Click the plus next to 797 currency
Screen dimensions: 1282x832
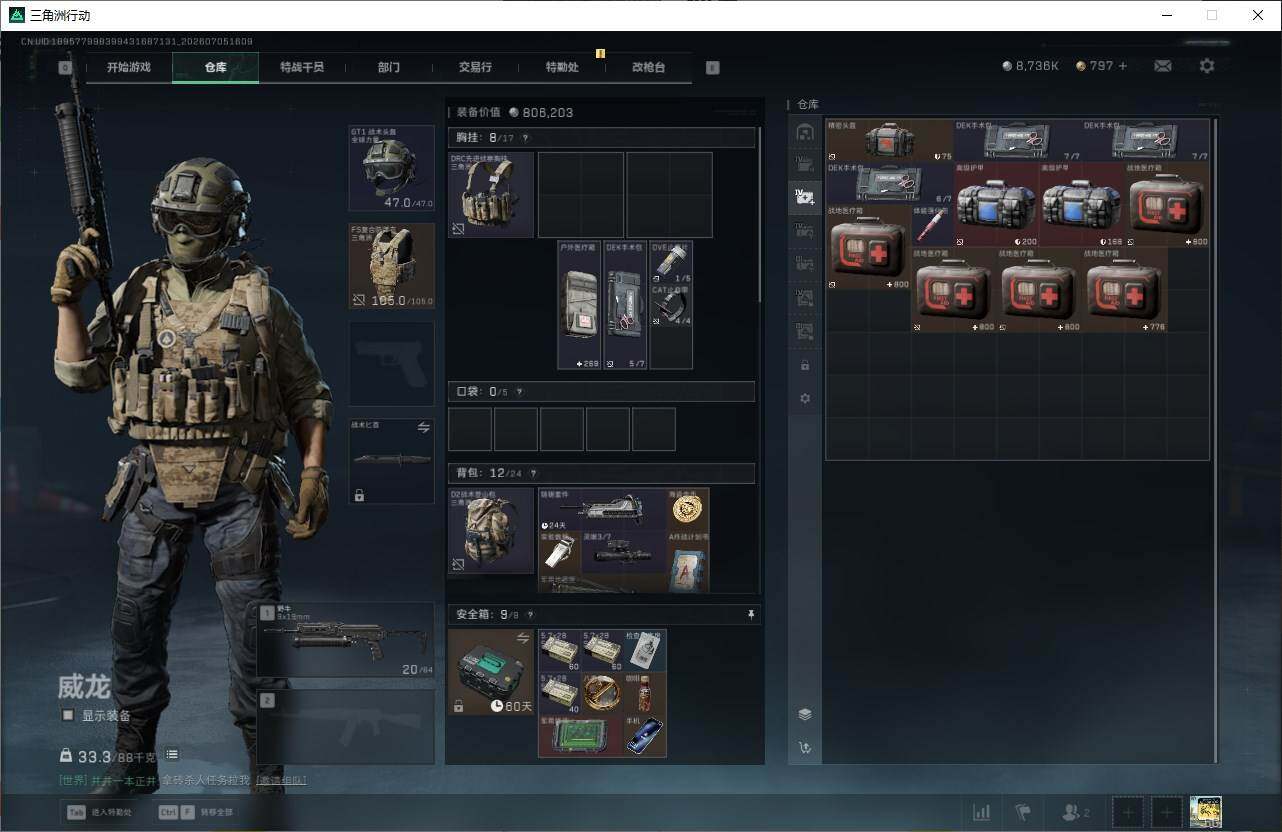[1122, 66]
